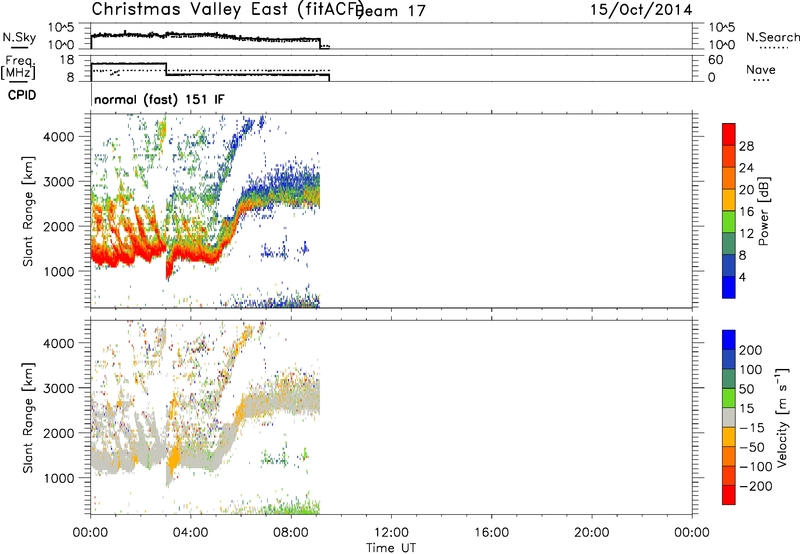Image resolution: width=800 pixels, height=554 pixels.
Task: Click the 16:00 time axis label
Action: coord(491,533)
